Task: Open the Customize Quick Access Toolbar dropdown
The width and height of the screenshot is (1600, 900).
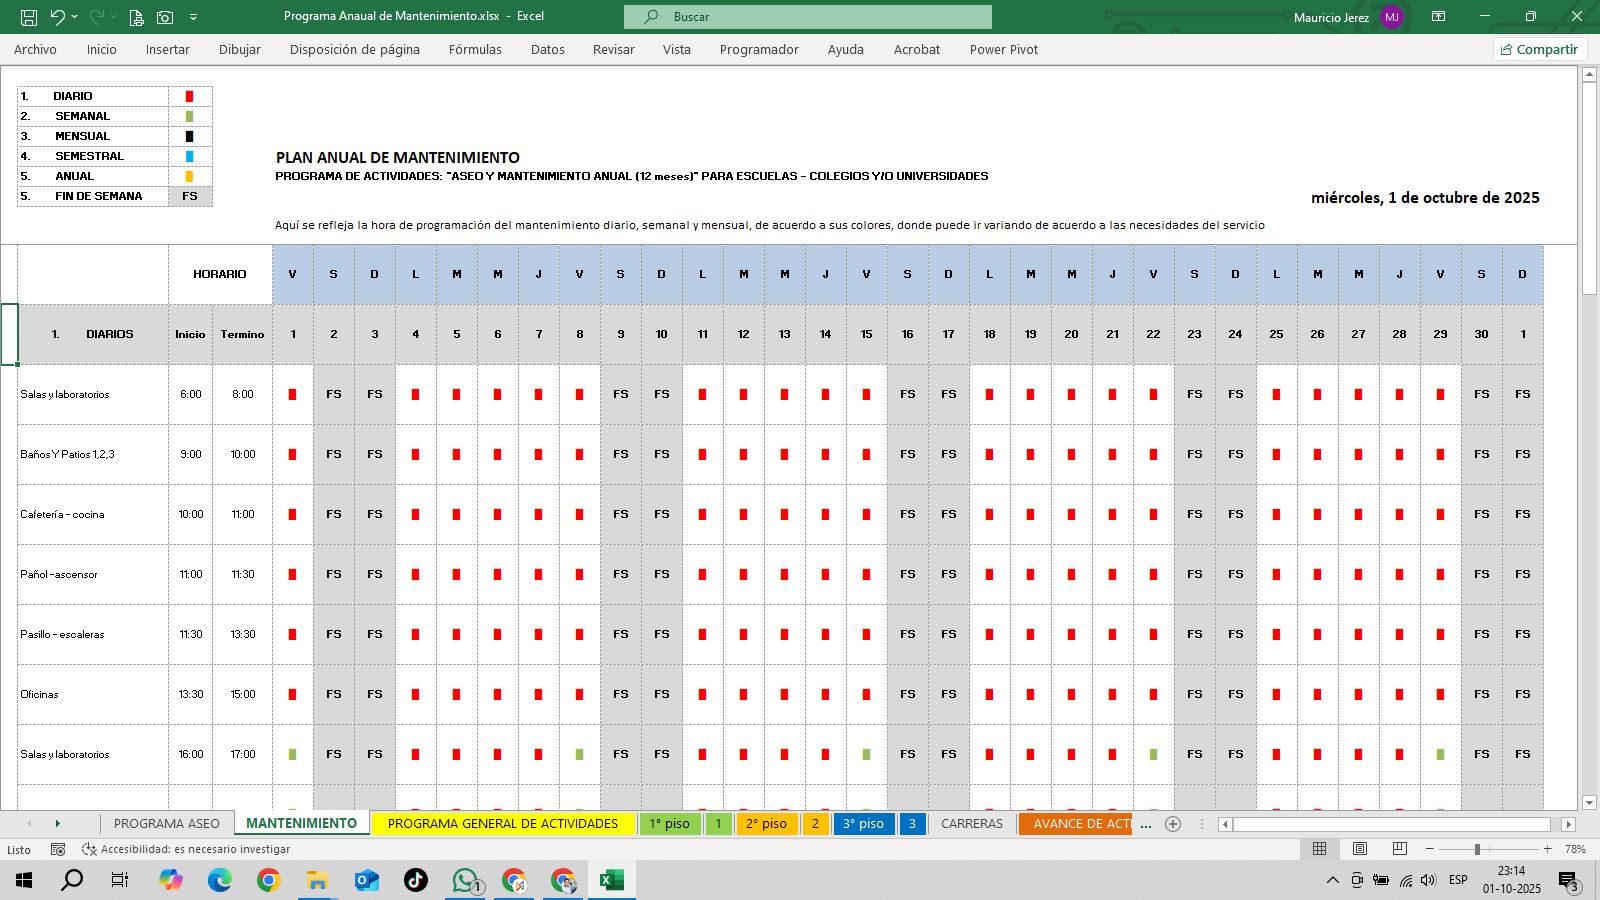Action: (193, 17)
